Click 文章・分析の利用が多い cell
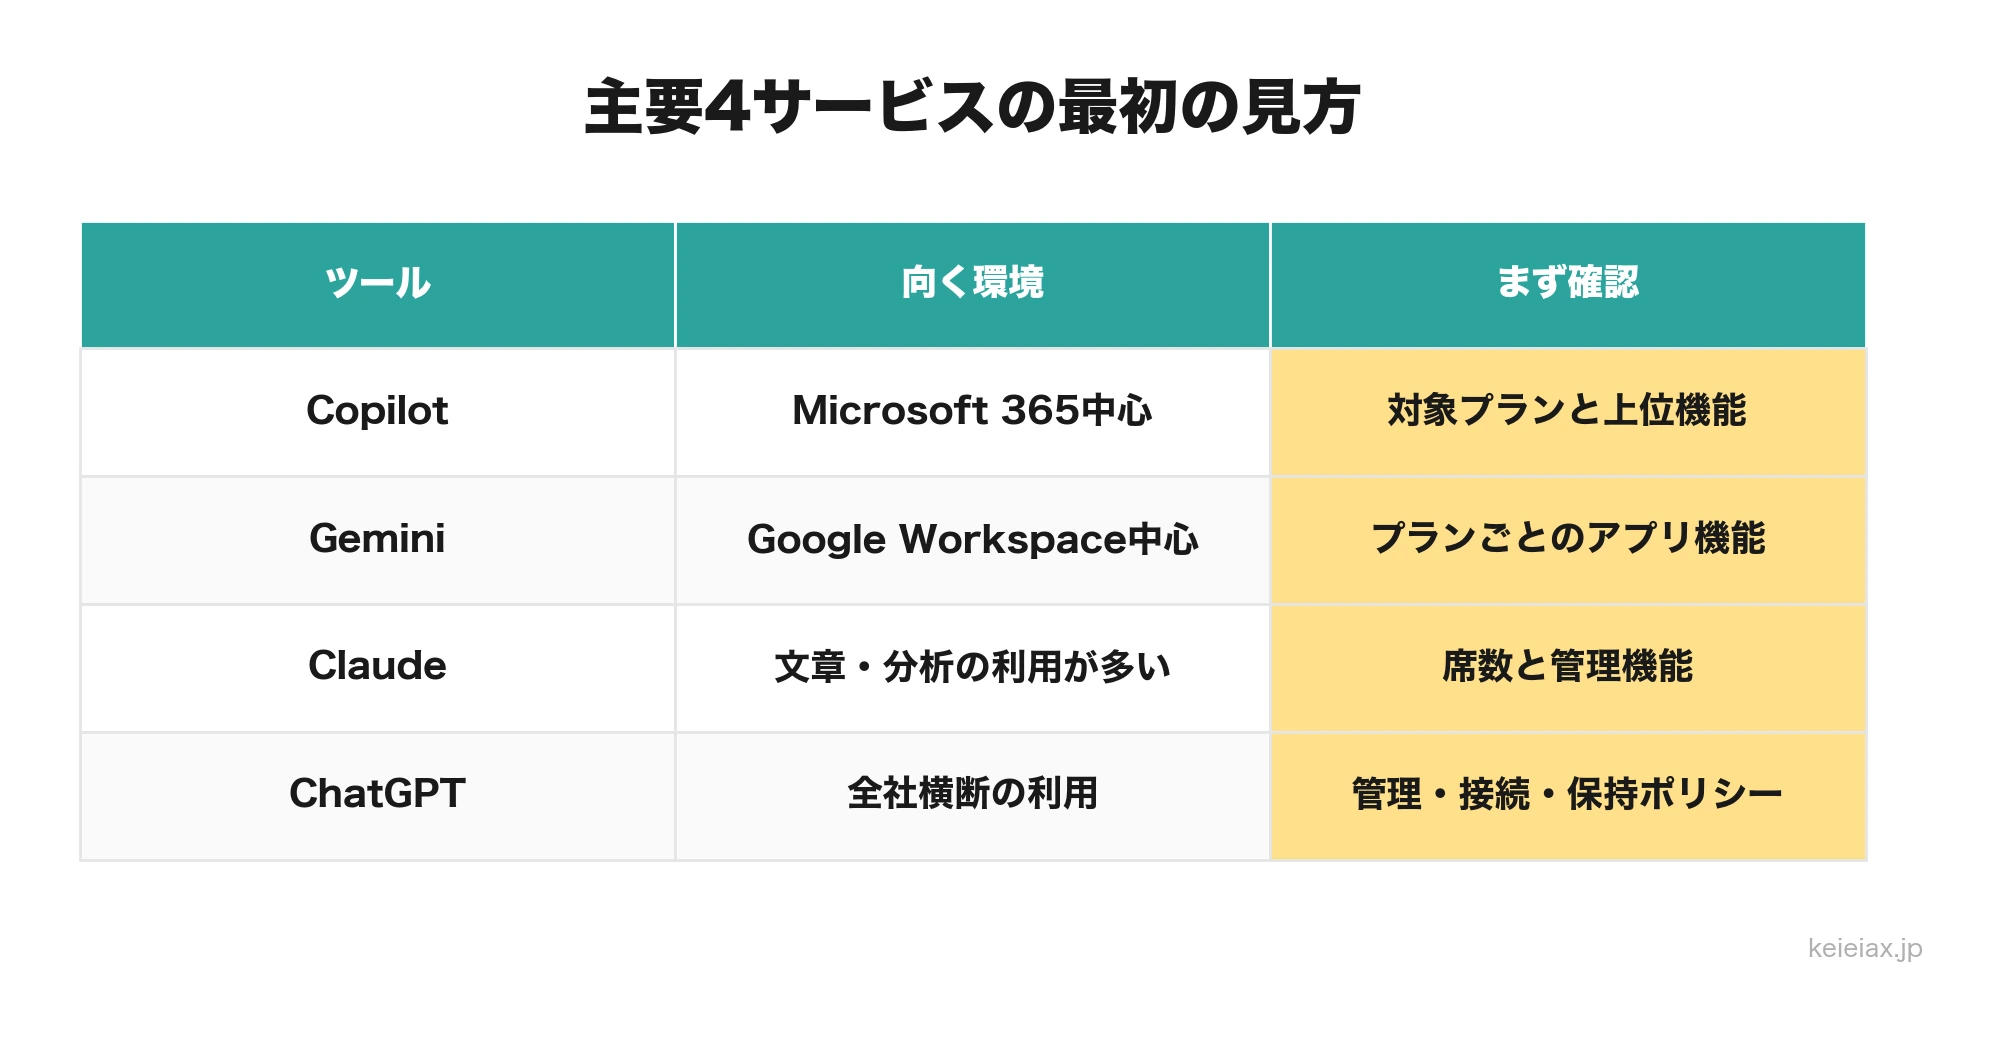 973,668
